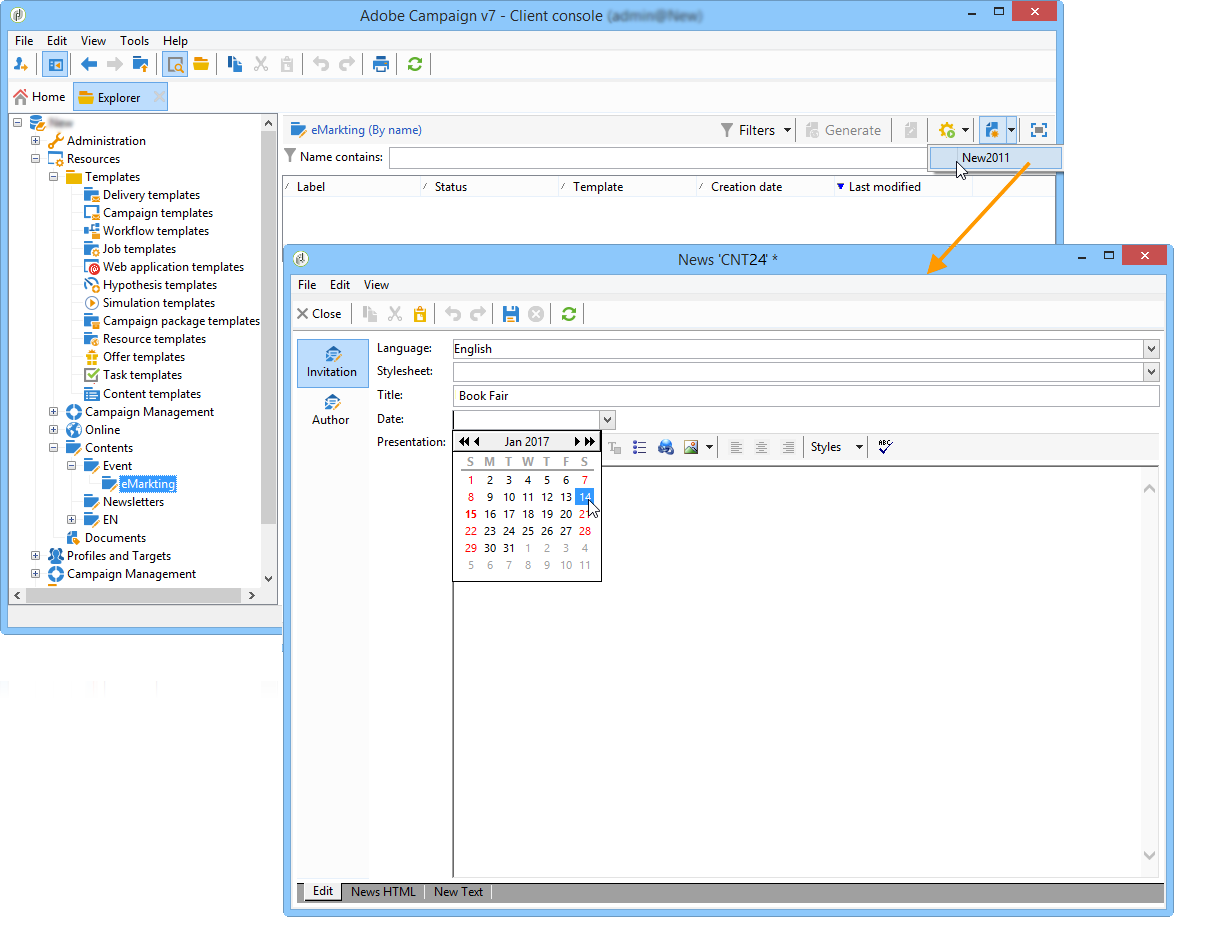This screenshot has width=1207, height=941.
Task: Toggle the navigation tree pane icon
Action: click(x=56, y=65)
